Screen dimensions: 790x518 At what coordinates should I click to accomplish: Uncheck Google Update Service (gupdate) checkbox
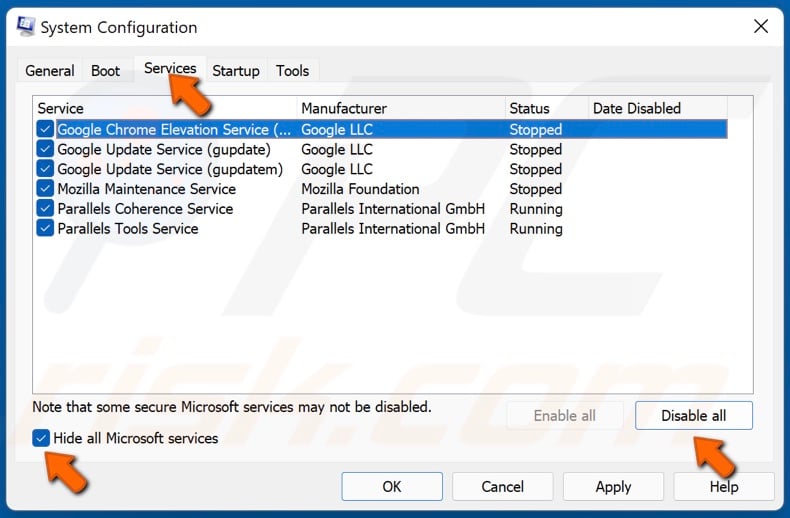[45, 149]
